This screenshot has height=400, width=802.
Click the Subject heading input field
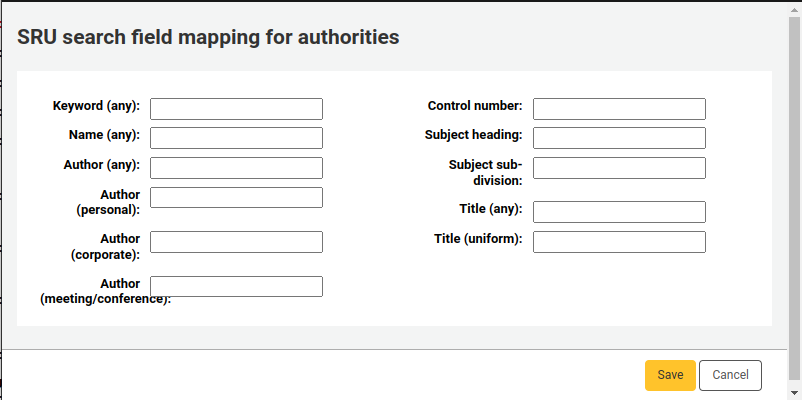pyautogui.click(x=619, y=138)
